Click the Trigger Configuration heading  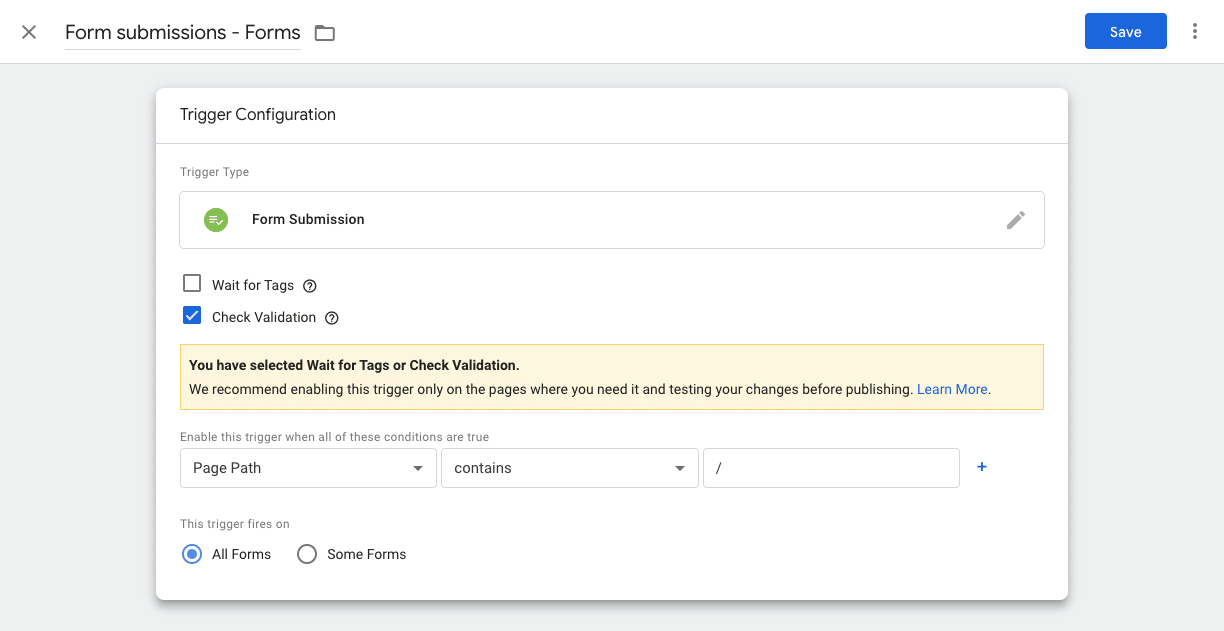258,115
